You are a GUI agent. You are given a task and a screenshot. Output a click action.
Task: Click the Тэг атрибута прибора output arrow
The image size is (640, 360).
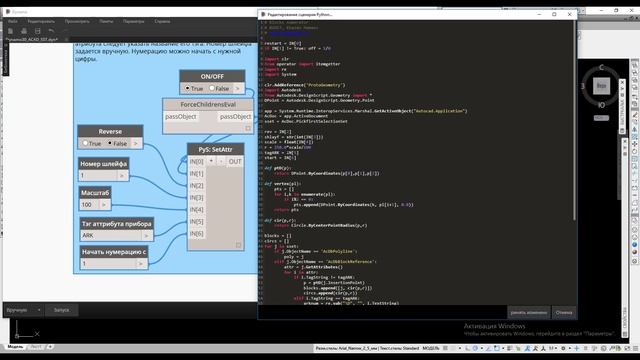coord(146,236)
